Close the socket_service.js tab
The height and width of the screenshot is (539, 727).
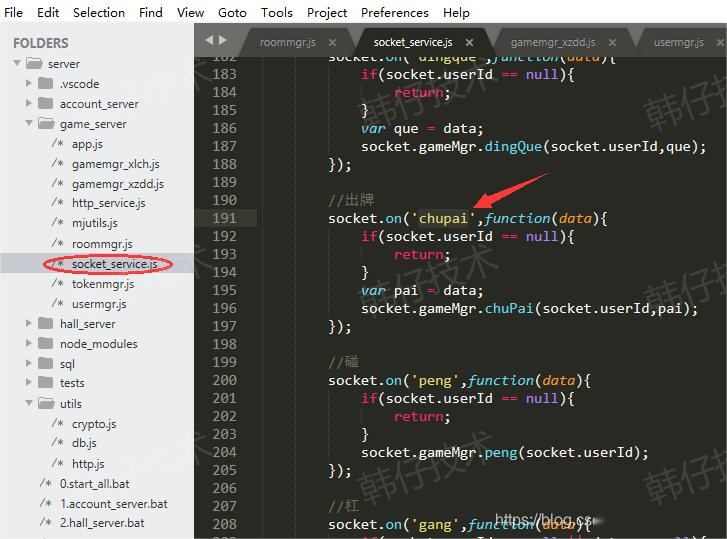[469, 43]
